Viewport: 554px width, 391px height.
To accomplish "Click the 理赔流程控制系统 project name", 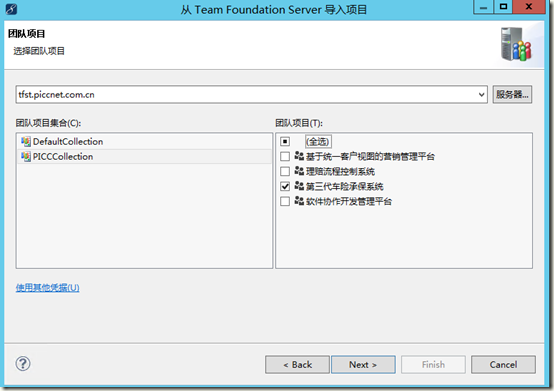I will point(340,172).
